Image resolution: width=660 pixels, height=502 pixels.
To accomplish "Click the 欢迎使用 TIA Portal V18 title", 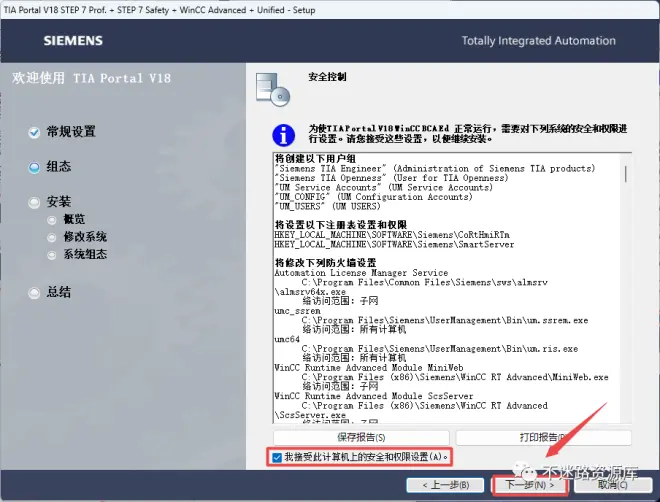I will tap(91, 78).
